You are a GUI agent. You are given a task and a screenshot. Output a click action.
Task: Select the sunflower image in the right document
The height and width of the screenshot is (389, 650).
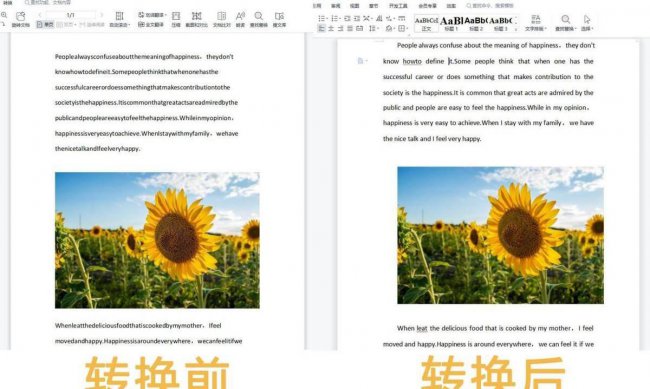(x=500, y=235)
